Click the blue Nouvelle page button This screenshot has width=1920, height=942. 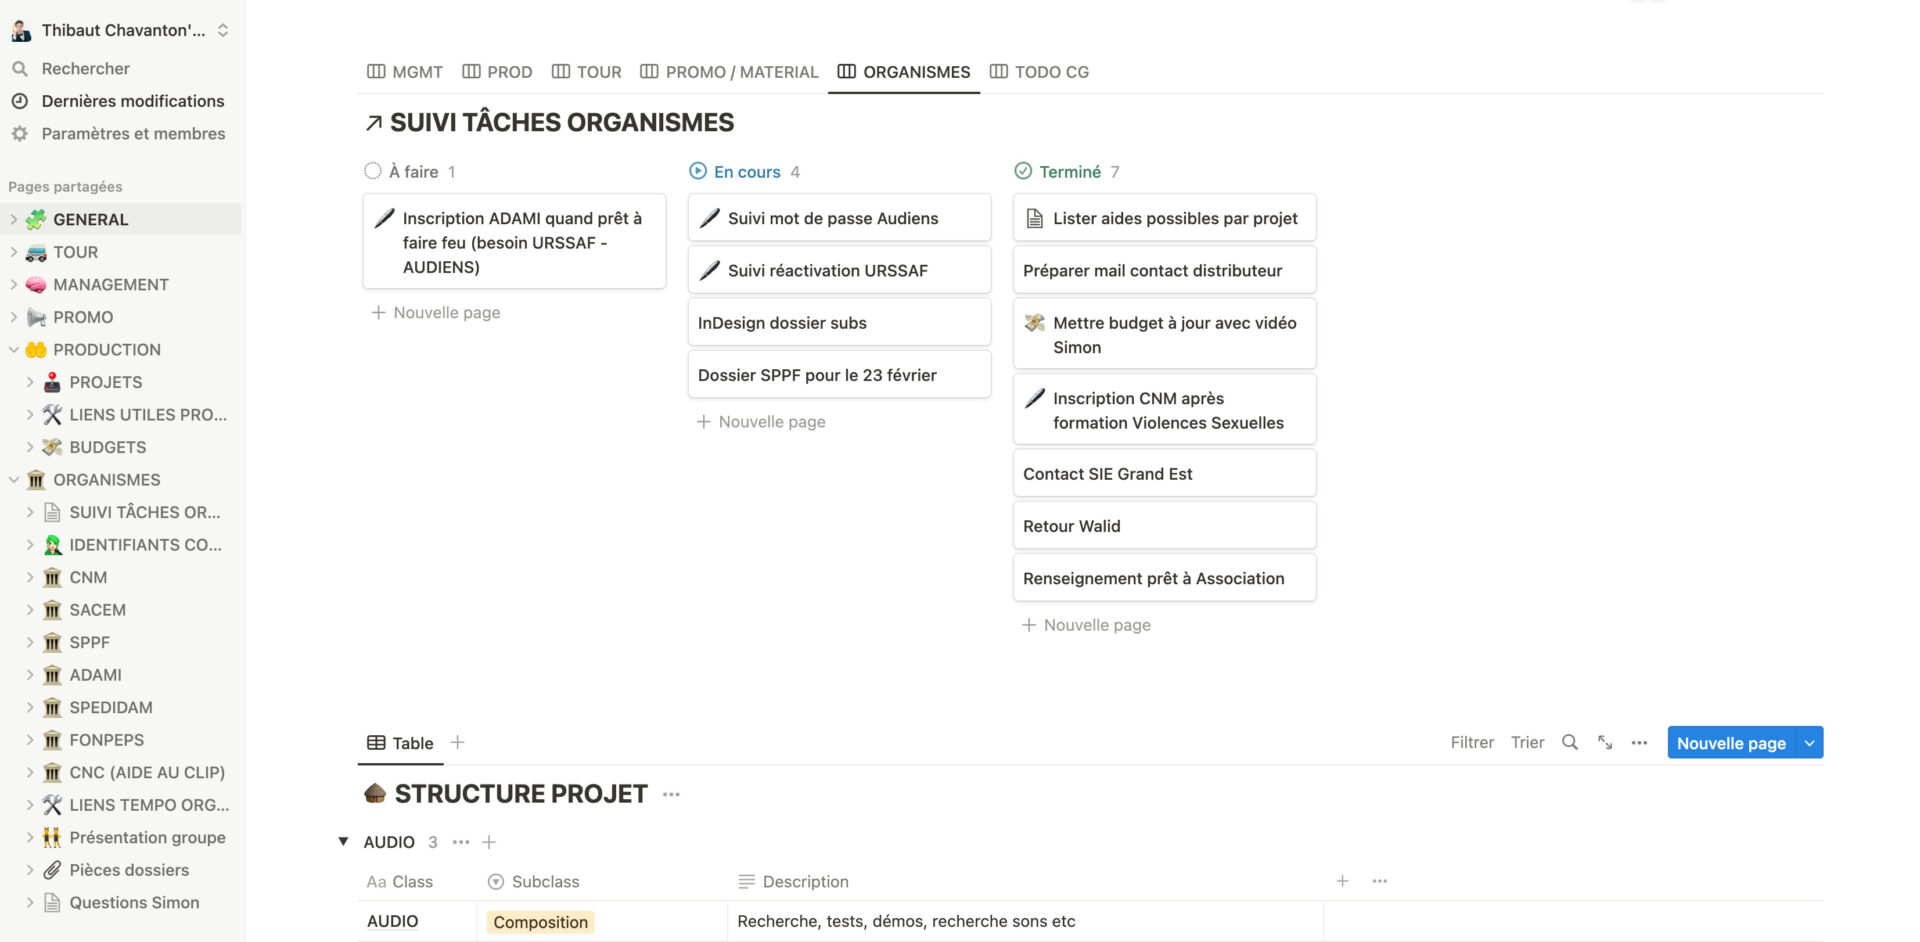pos(1731,743)
